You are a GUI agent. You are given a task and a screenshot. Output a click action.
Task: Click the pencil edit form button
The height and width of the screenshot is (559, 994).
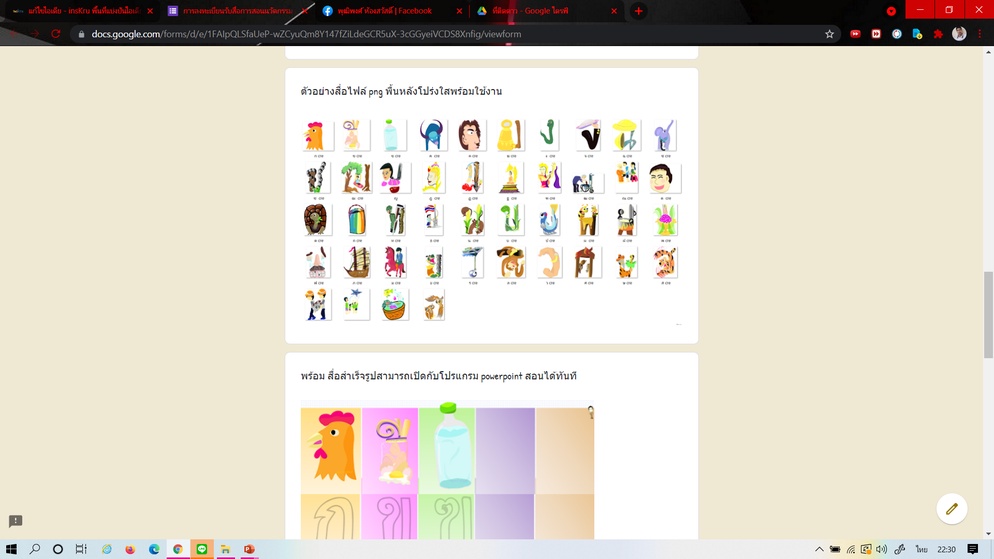tap(951, 509)
